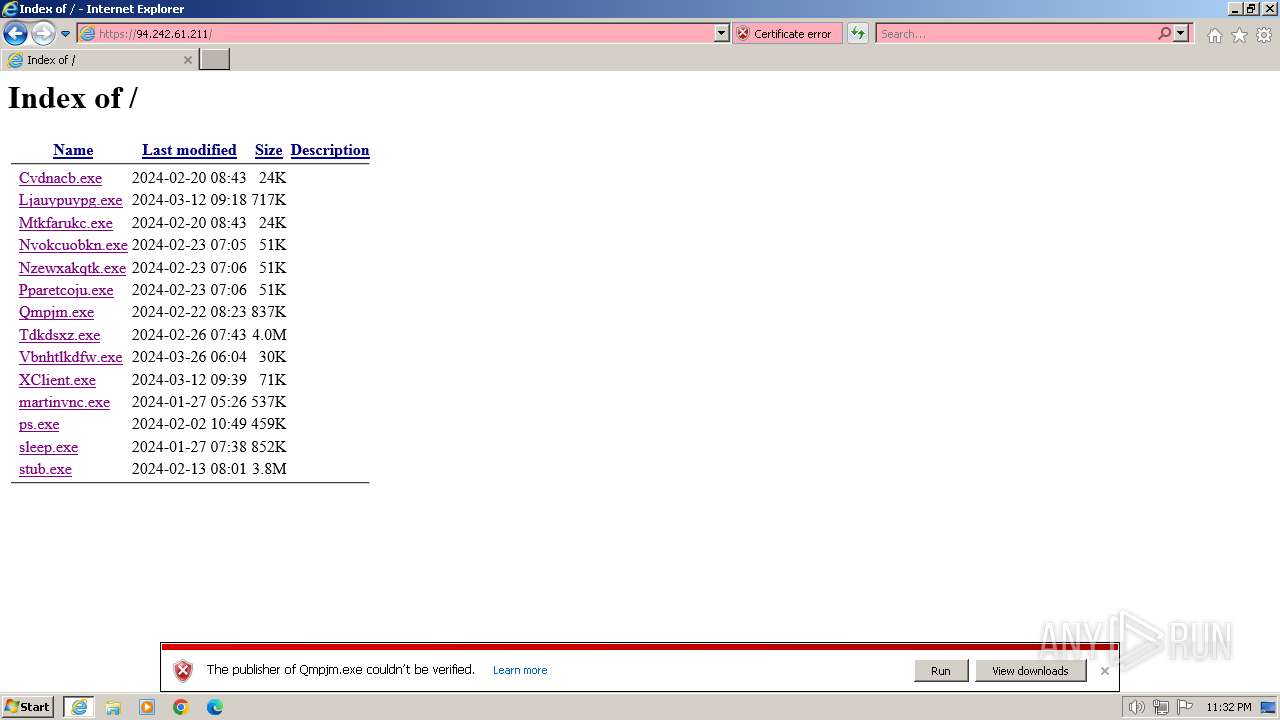Open the Tools gear icon
The image size is (1280, 720).
tap(1264, 35)
